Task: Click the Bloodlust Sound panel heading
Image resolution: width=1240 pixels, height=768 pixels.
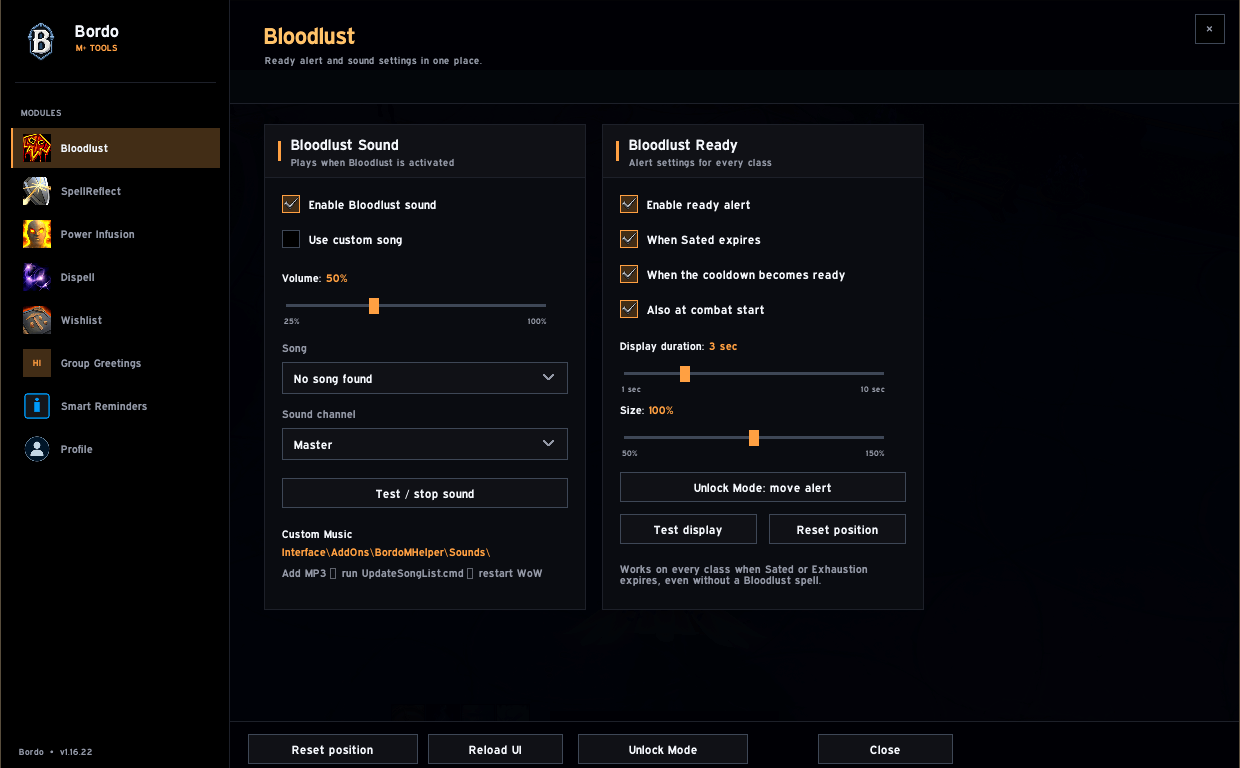Action: pyautogui.click(x=345, y=145)
